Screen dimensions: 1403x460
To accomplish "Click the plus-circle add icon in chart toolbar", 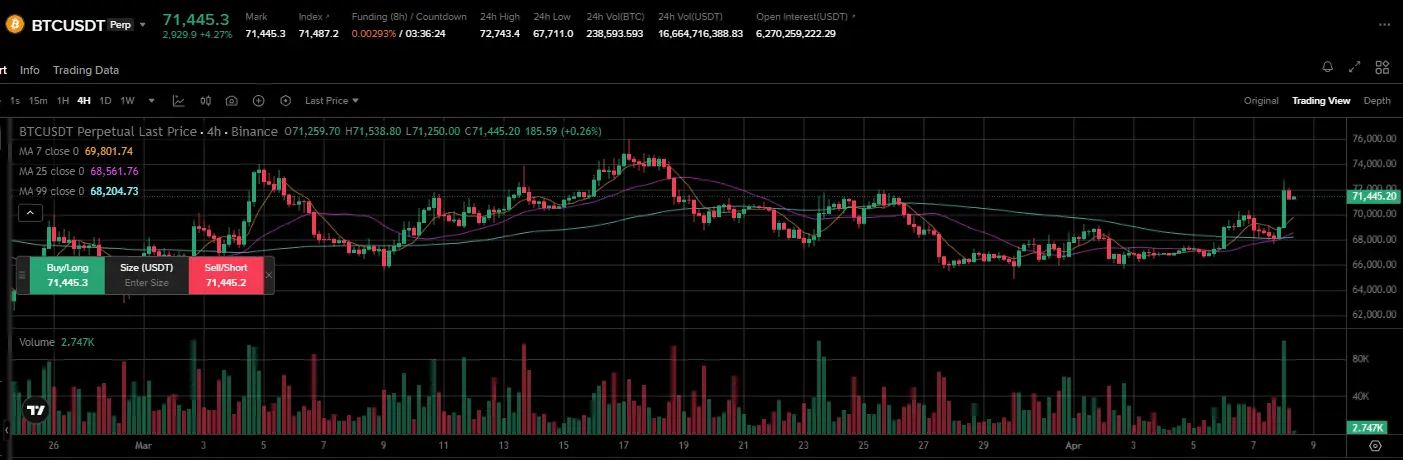I will 258,101.
